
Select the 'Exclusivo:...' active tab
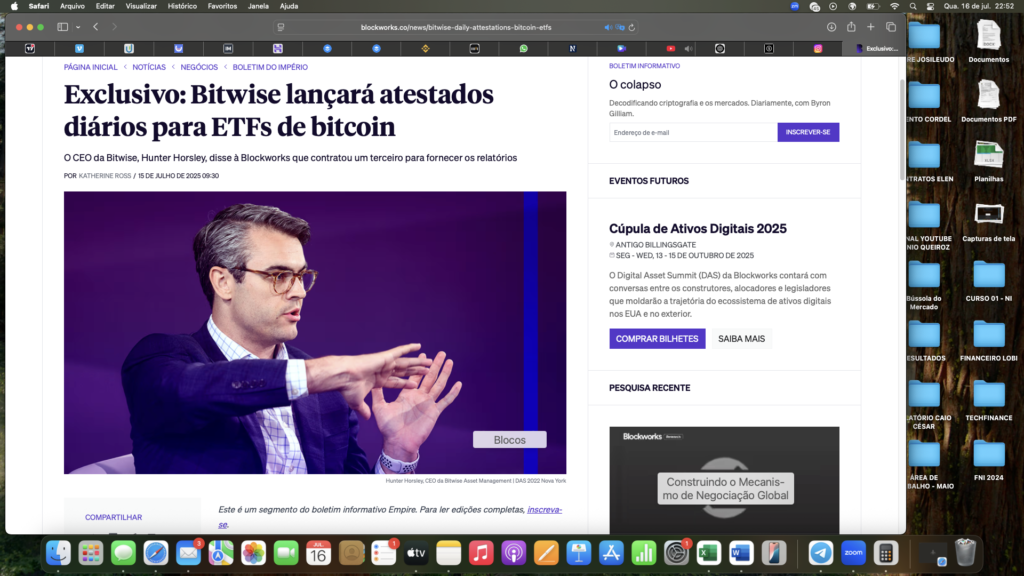pos(876,48)
